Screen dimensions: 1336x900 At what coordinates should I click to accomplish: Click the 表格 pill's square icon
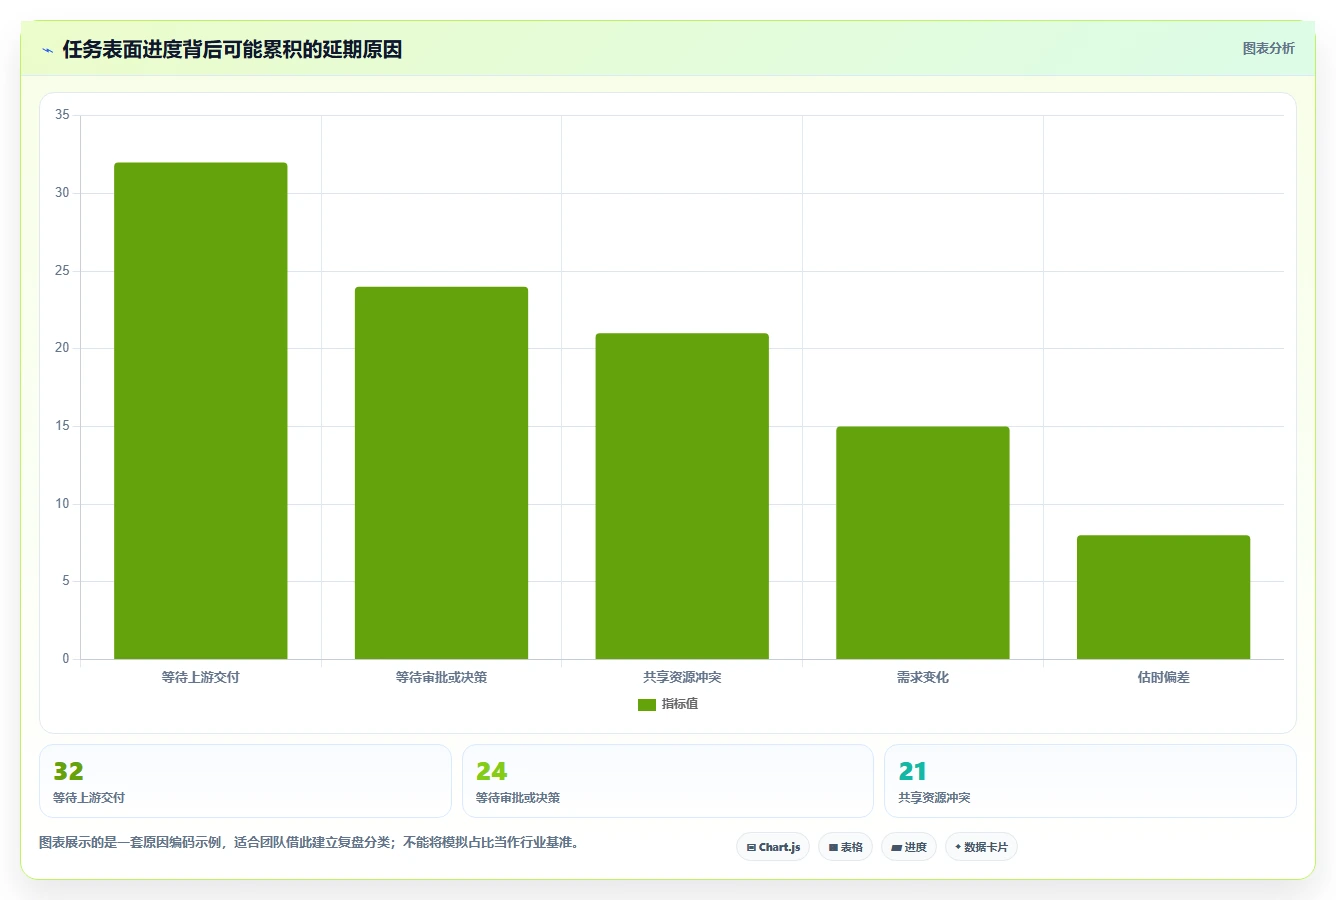833,847
